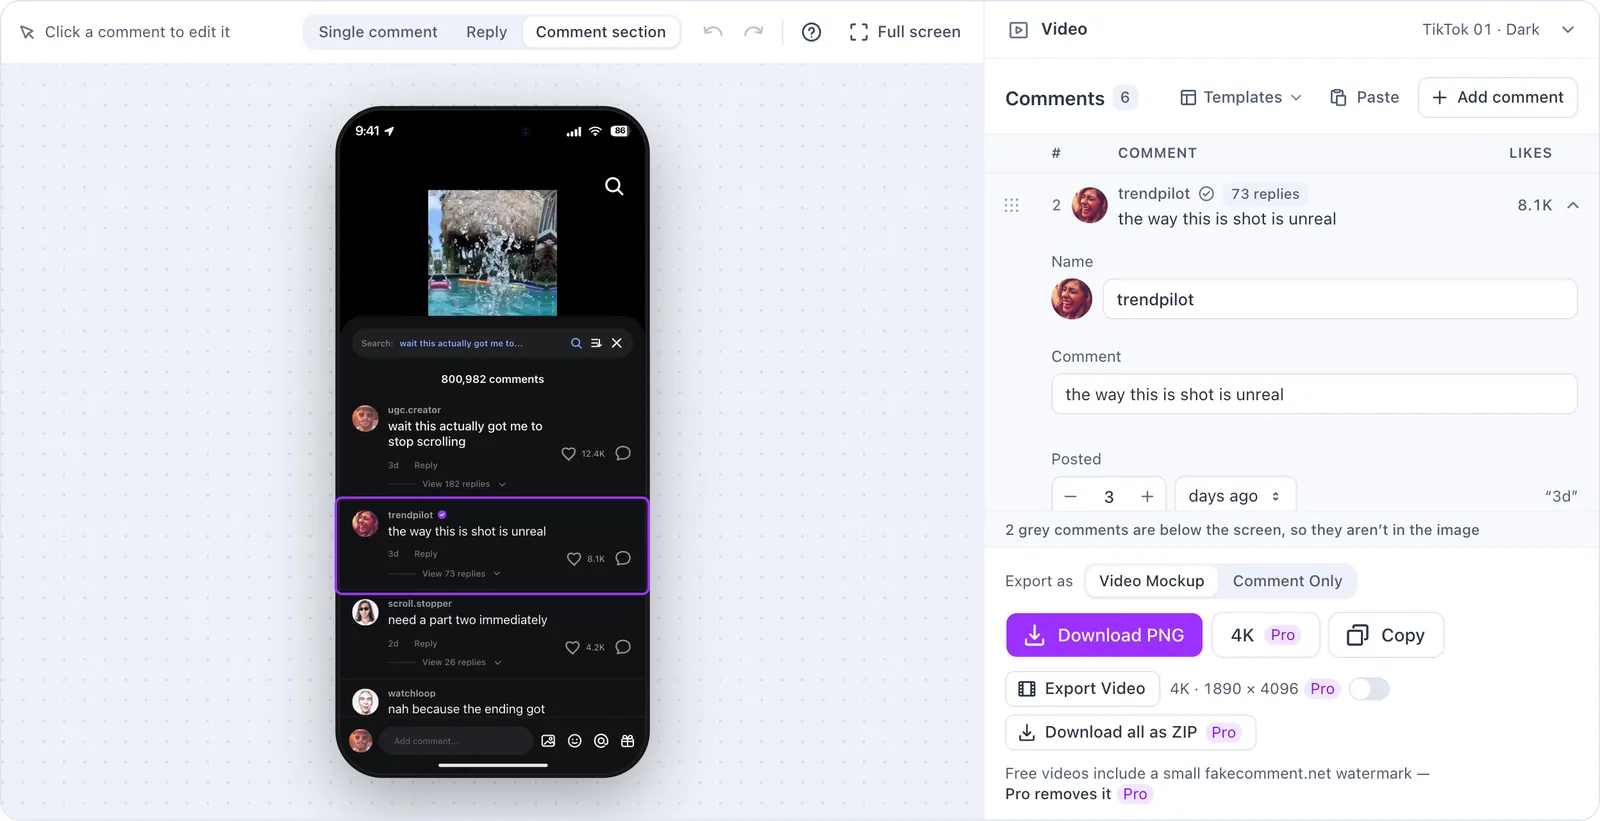Screen dimensions: 1600x821
Task: Grab the drag handle for trendpilot row
Action: click(x=1011, y=205)
